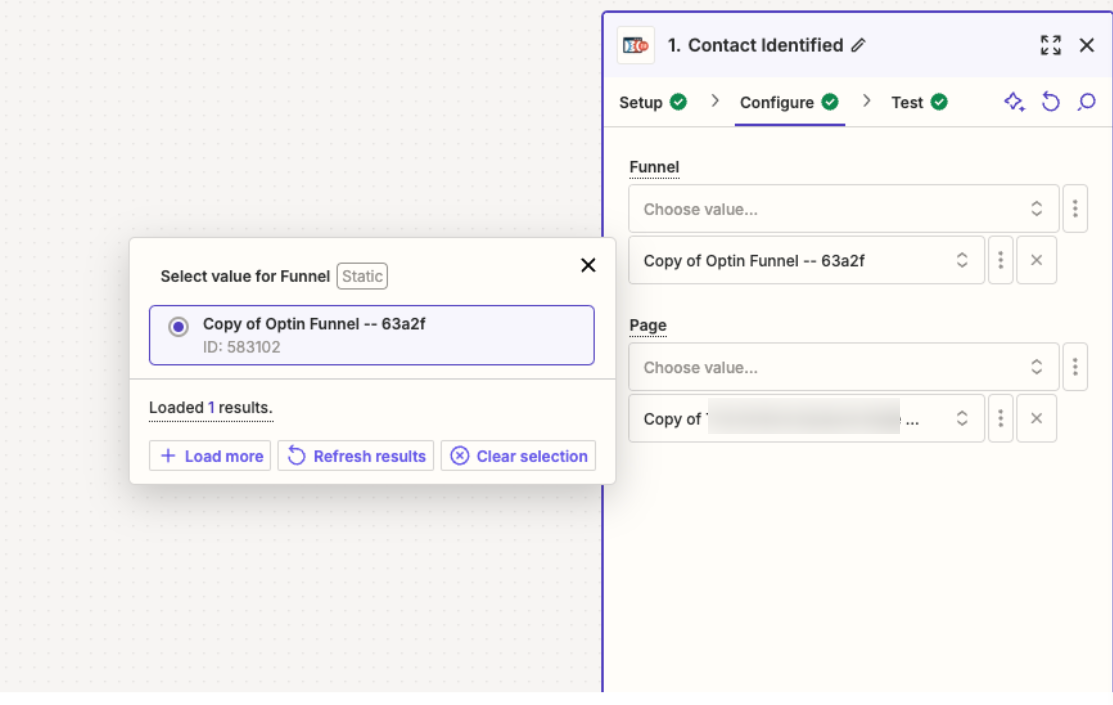1113x705 pixels.
Task: Switch to the Test tab
Action: click(x=918, y=102)
